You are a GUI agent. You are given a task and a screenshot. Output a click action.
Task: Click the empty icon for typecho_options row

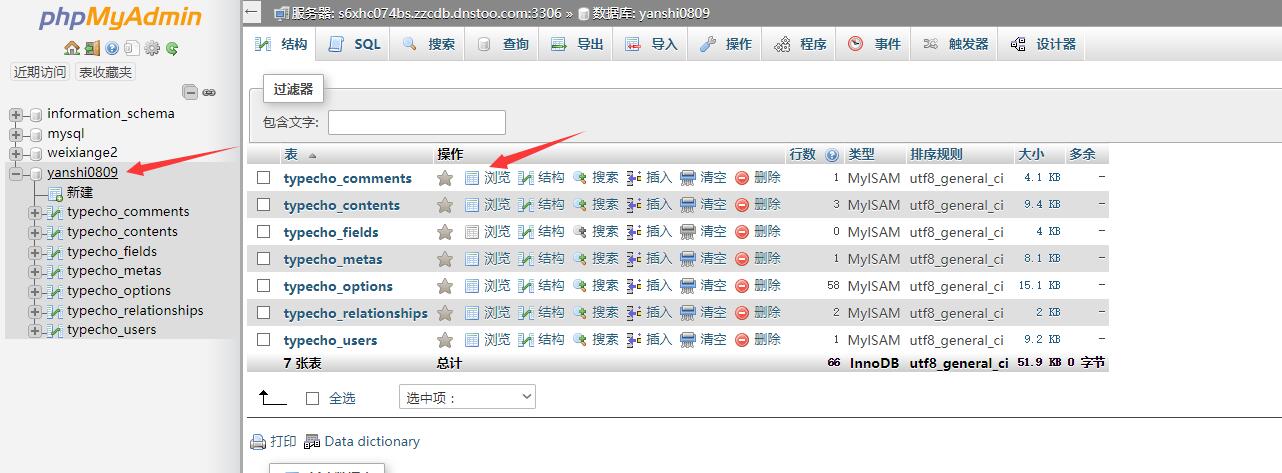pos(688,286)
